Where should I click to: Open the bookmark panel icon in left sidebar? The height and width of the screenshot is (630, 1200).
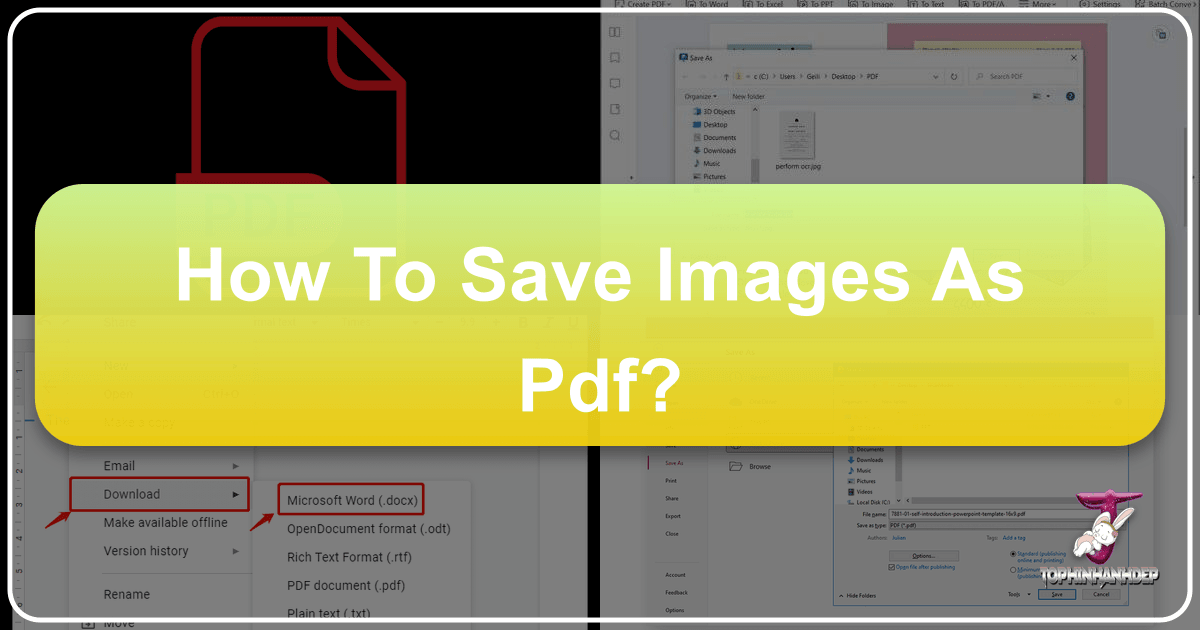pyautogui.click(x=616, y=58)
